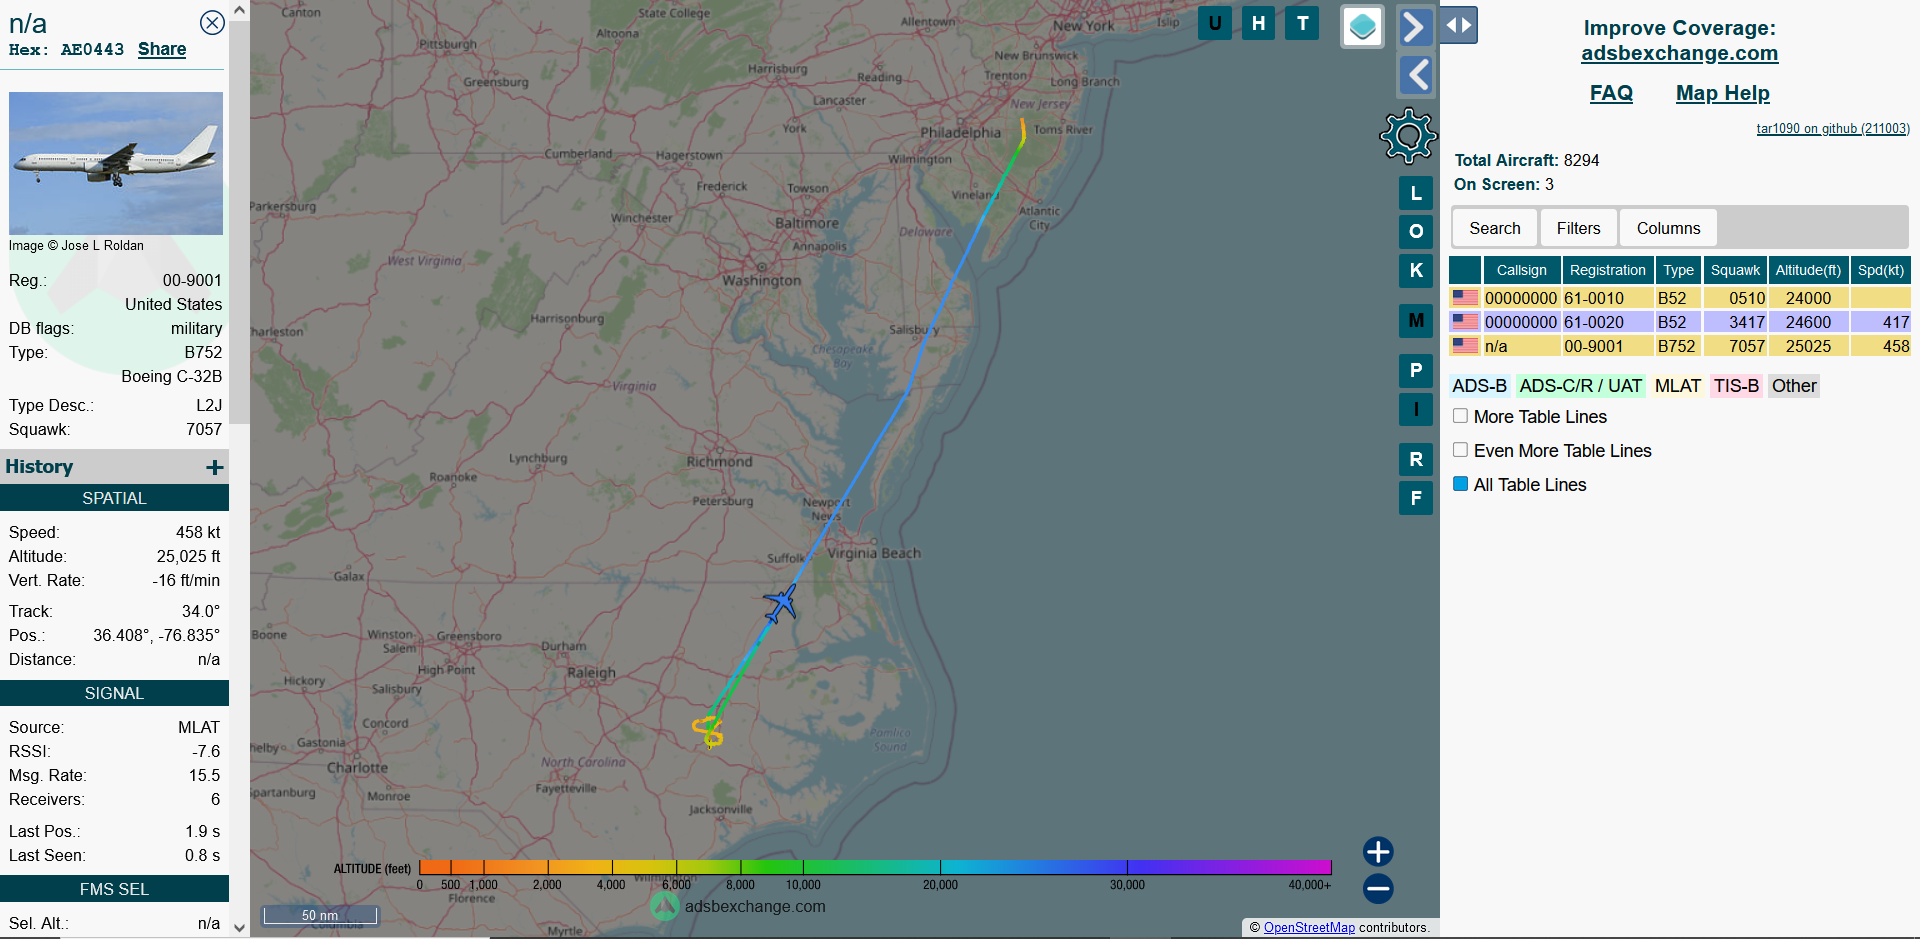The image size is (1920, 939).
Task: Toggle ADS-B source legend
Action: [x=1479, y=386]
